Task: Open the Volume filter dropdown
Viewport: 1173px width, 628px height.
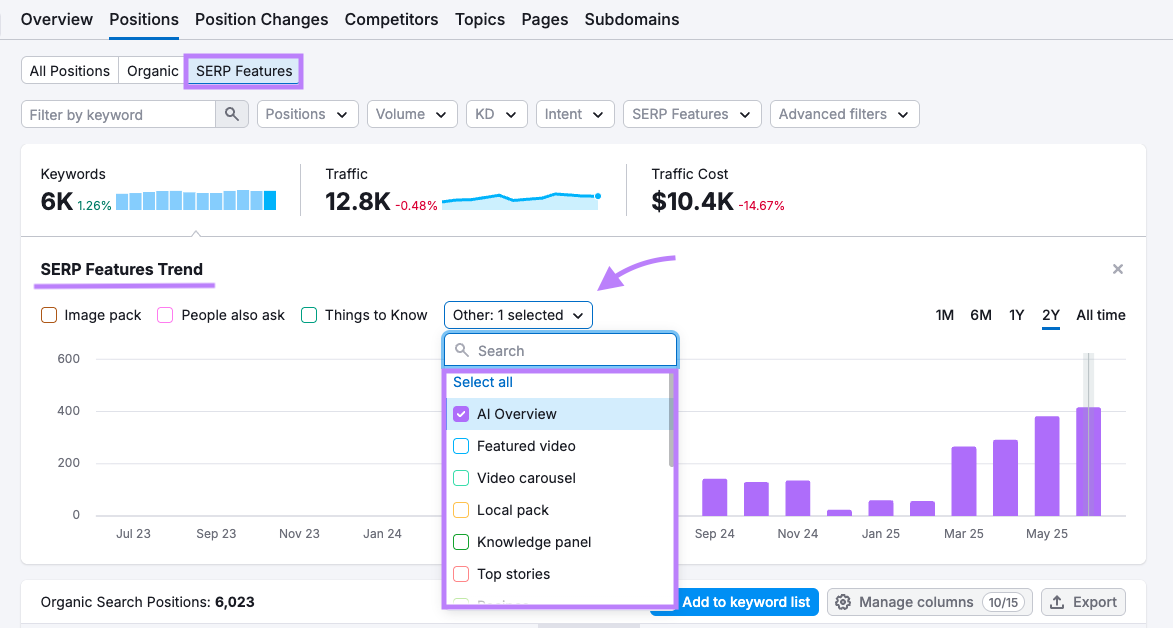Action: click(x=412, y=114)
